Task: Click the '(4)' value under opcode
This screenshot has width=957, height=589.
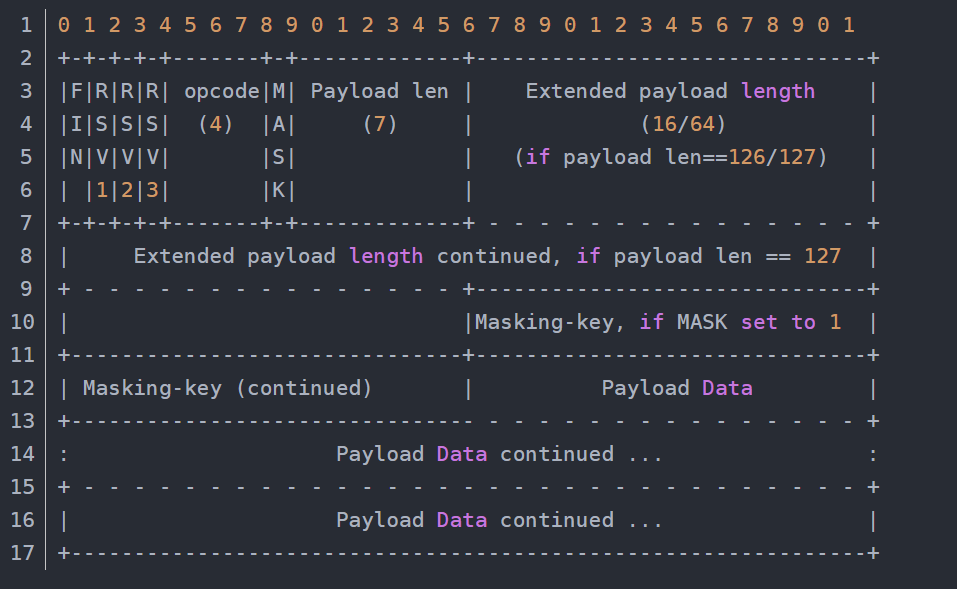Action: 215,125
